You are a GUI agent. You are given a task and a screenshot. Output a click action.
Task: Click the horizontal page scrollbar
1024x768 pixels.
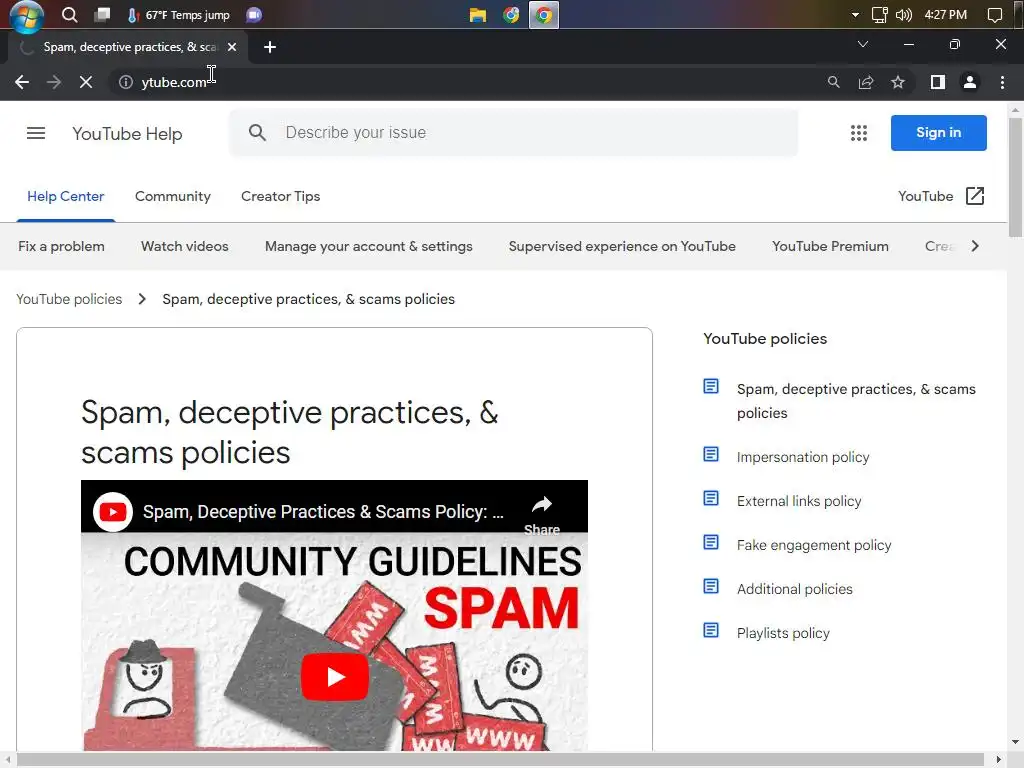tap(500, 760)
